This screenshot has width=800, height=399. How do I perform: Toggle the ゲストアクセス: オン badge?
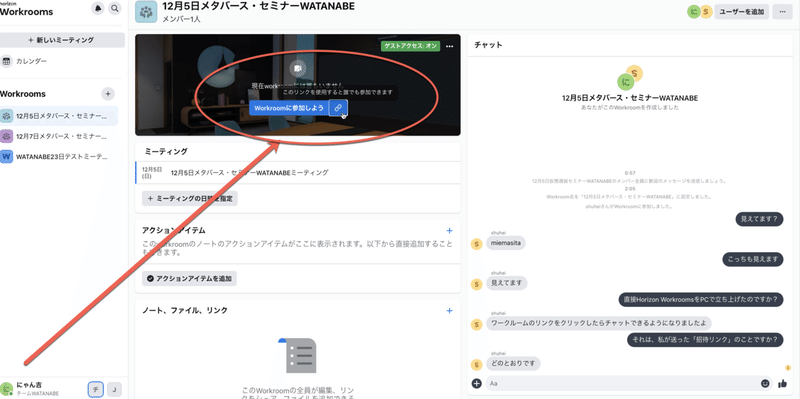[410, 46]
